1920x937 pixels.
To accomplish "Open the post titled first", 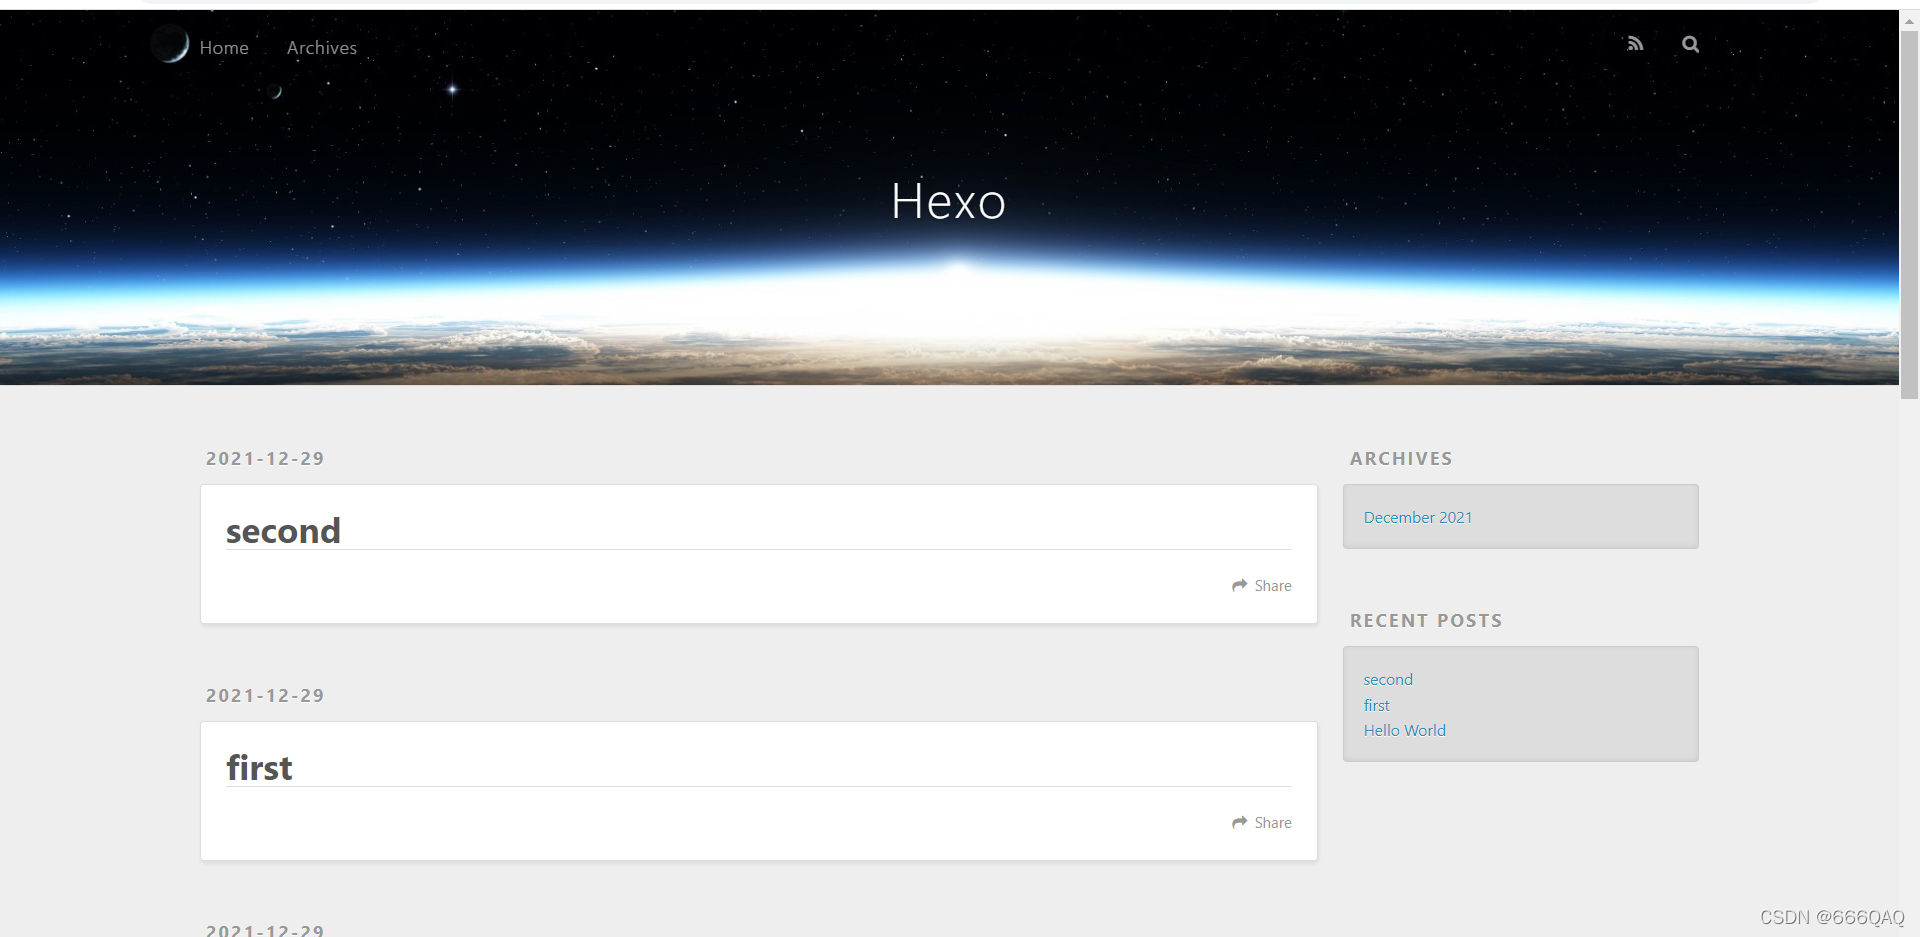I will (x=259, y=767).
